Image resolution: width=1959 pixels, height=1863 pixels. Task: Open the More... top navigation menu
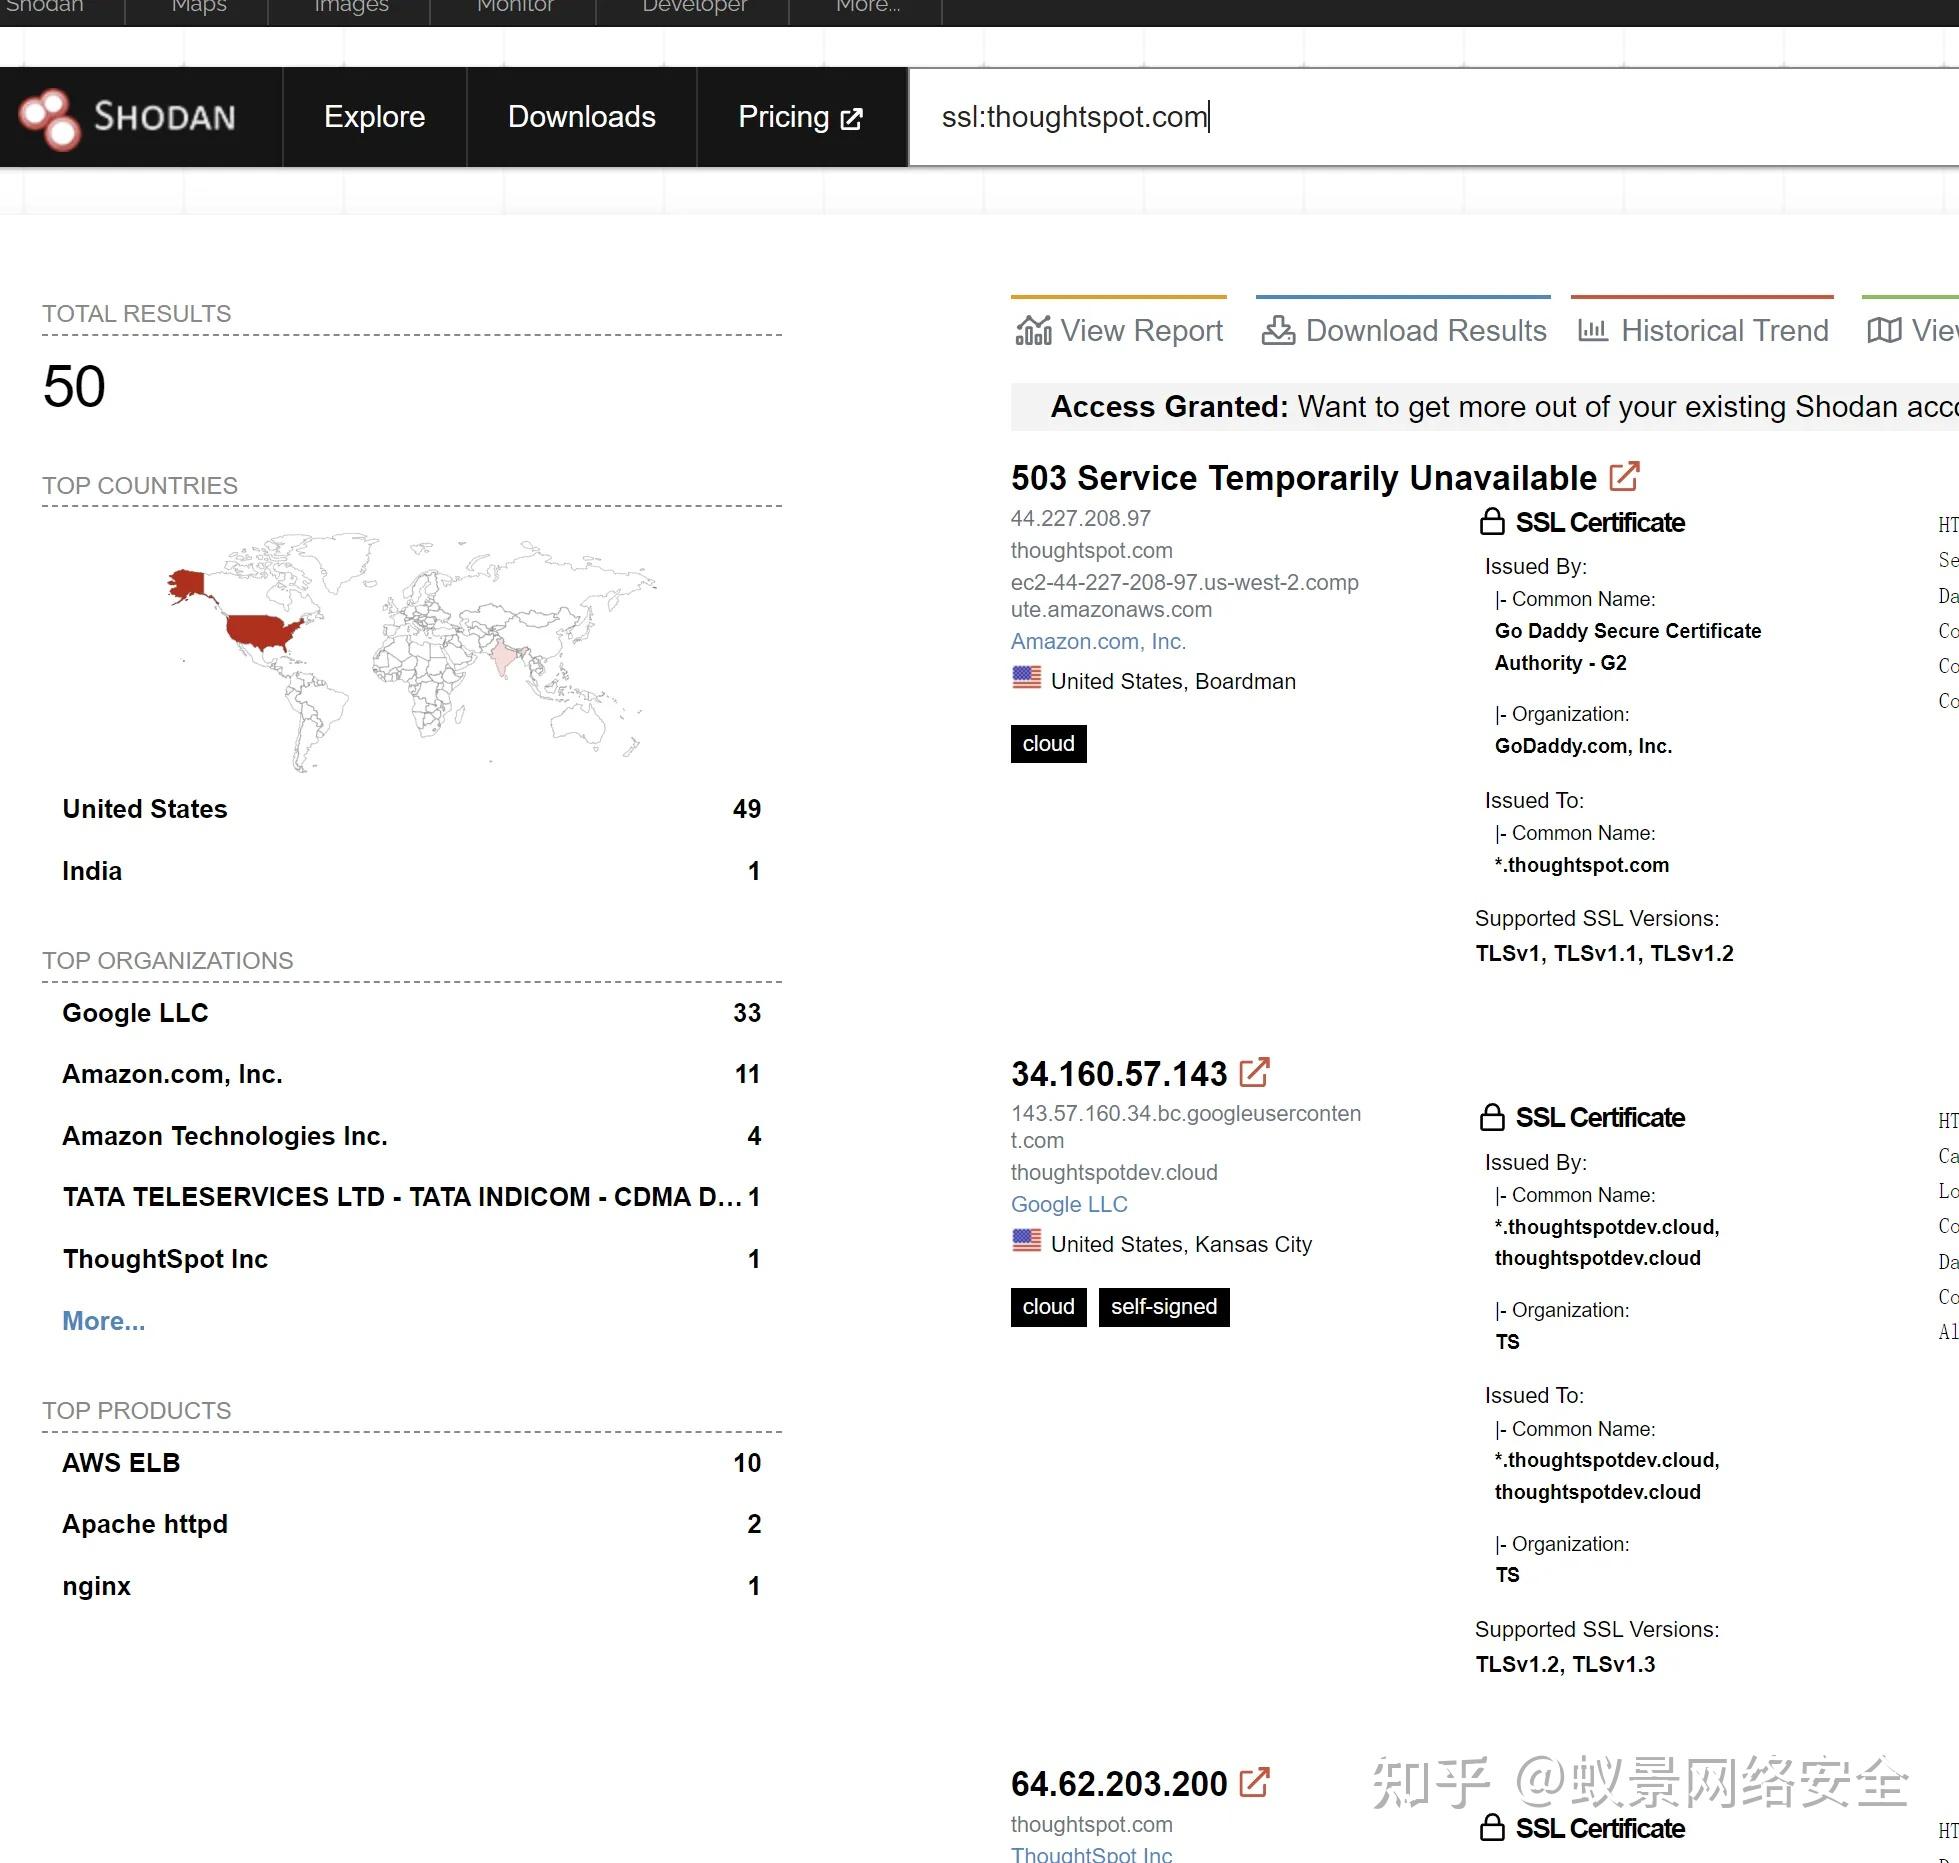[867, 8]
